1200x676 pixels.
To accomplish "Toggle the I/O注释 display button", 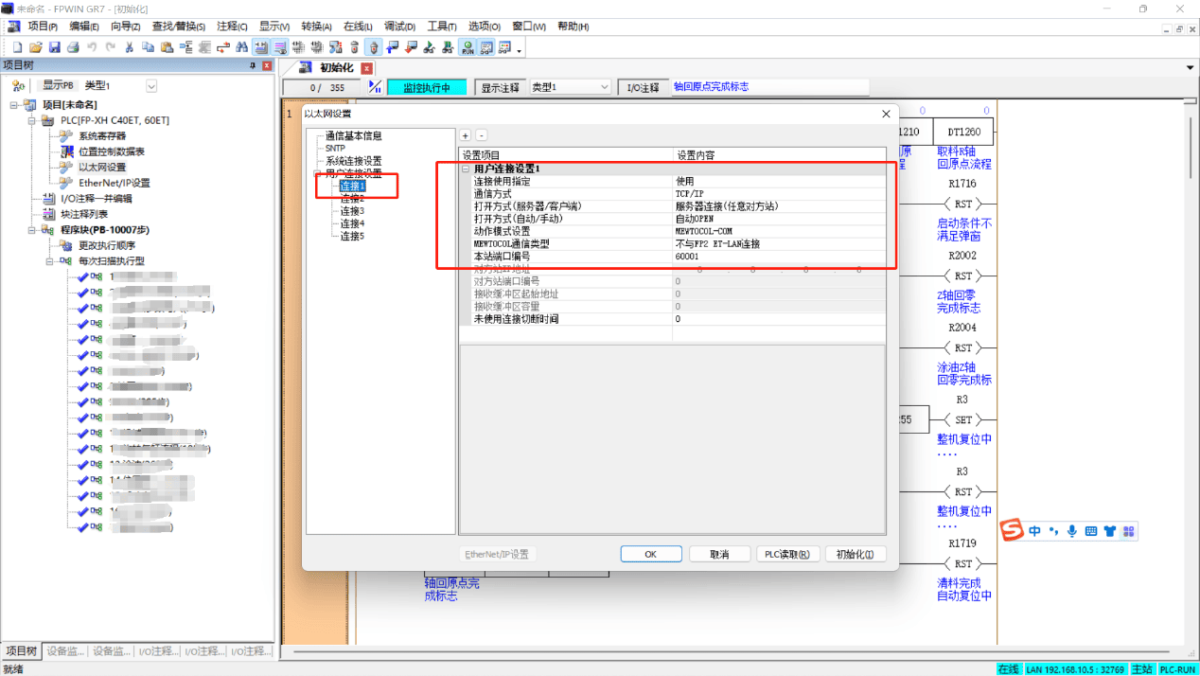I will [643, 88].
